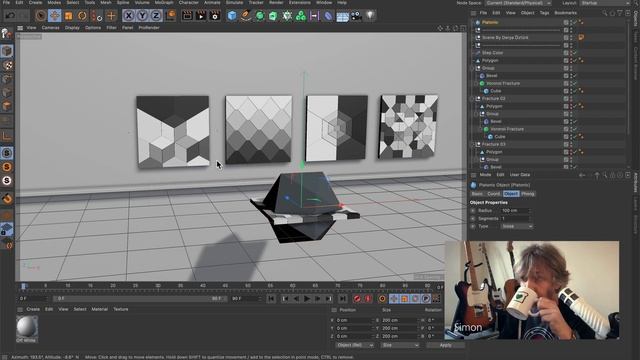Select the Rotate tool
This screenshot has width=640, height=360.
pos(82,16)
